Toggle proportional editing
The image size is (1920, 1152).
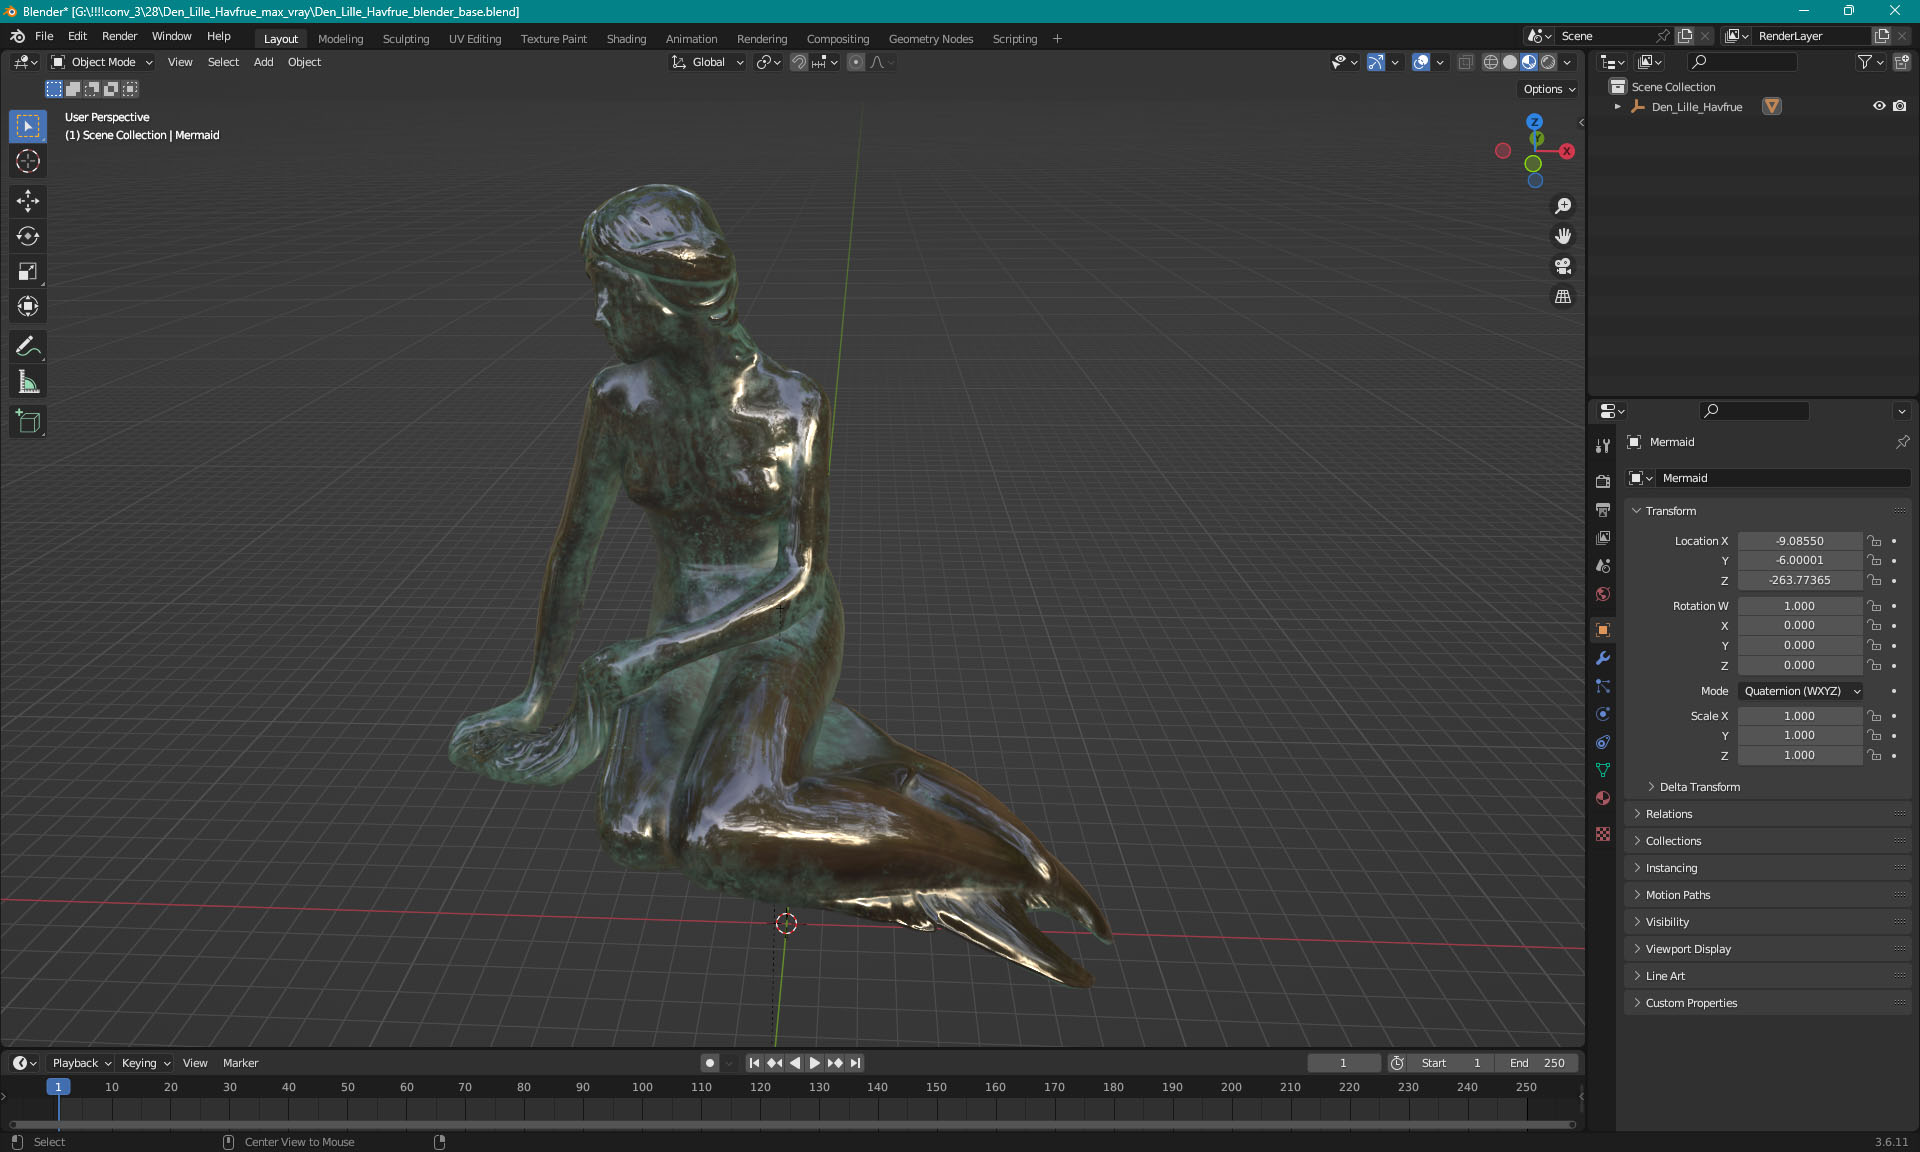[x=856, y=62]
